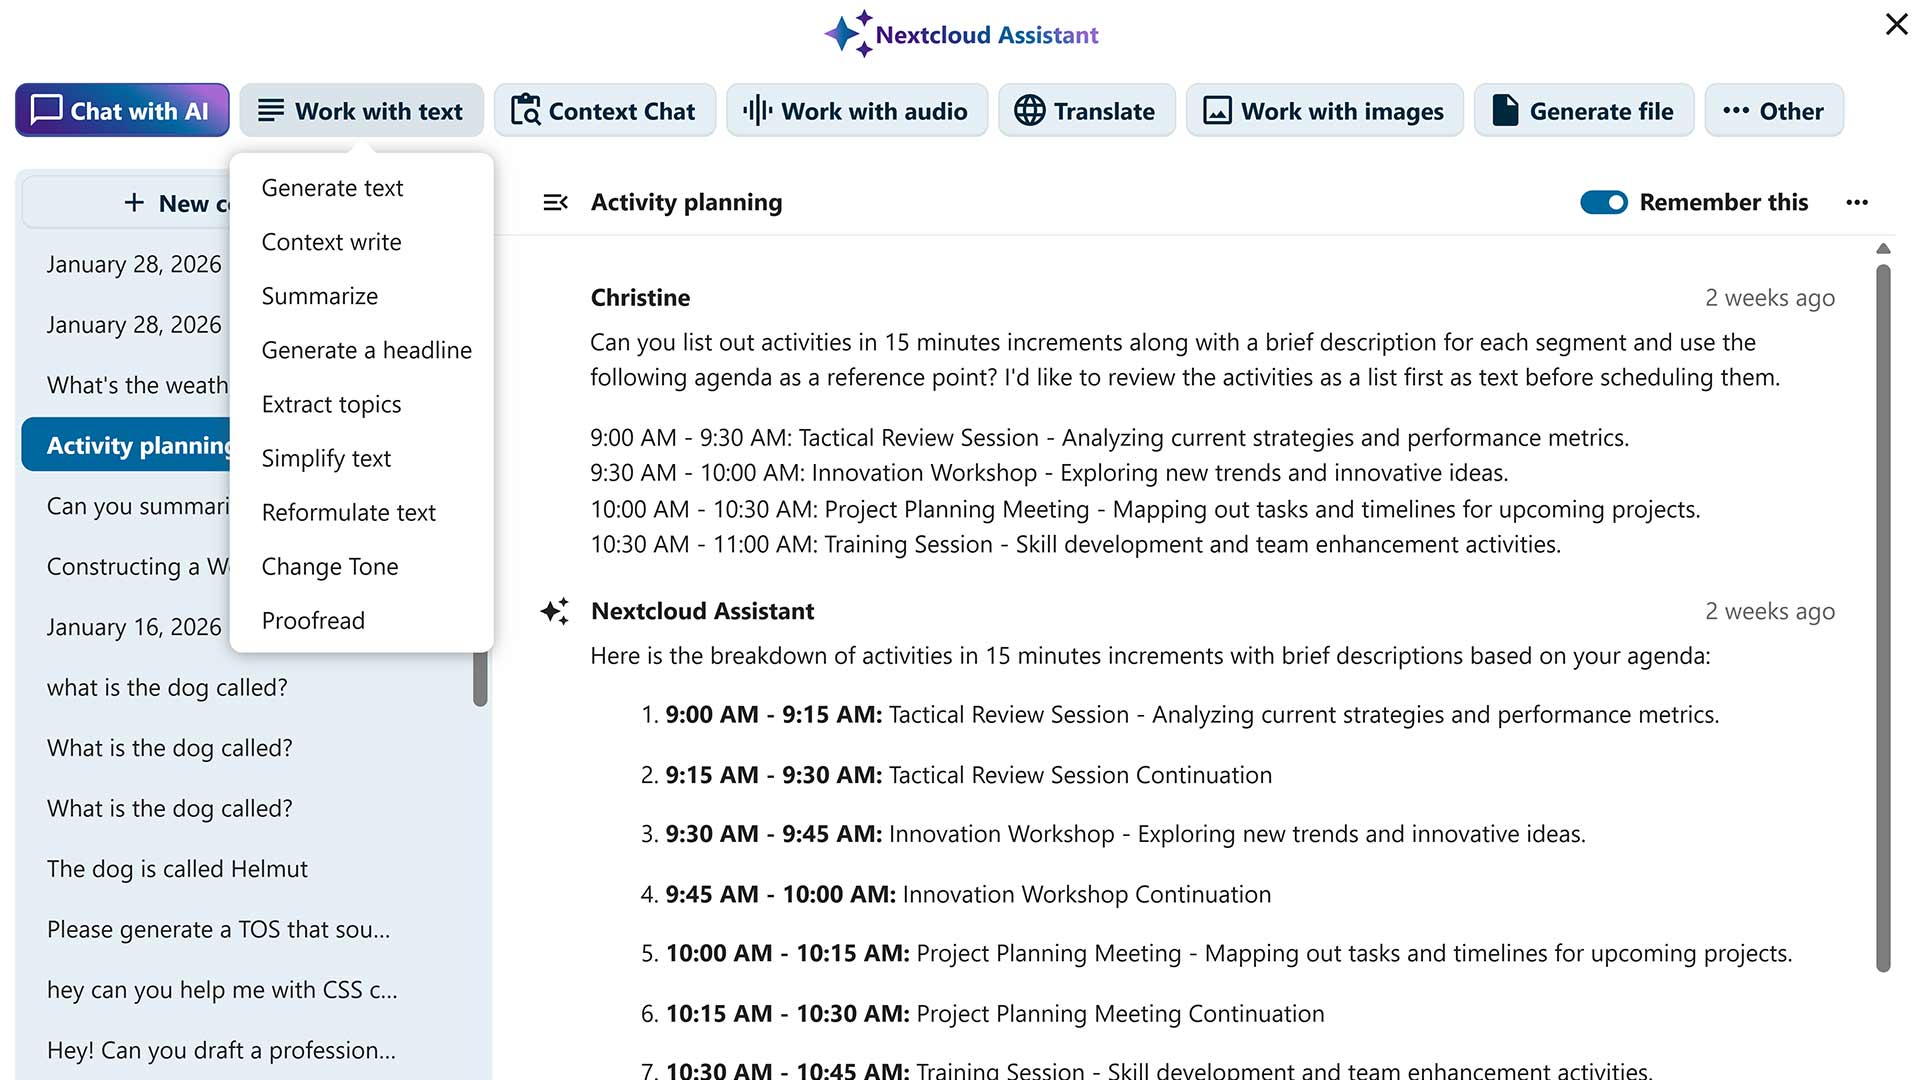Open the conversation titled The dog is called Helmut

pos(177,868)
